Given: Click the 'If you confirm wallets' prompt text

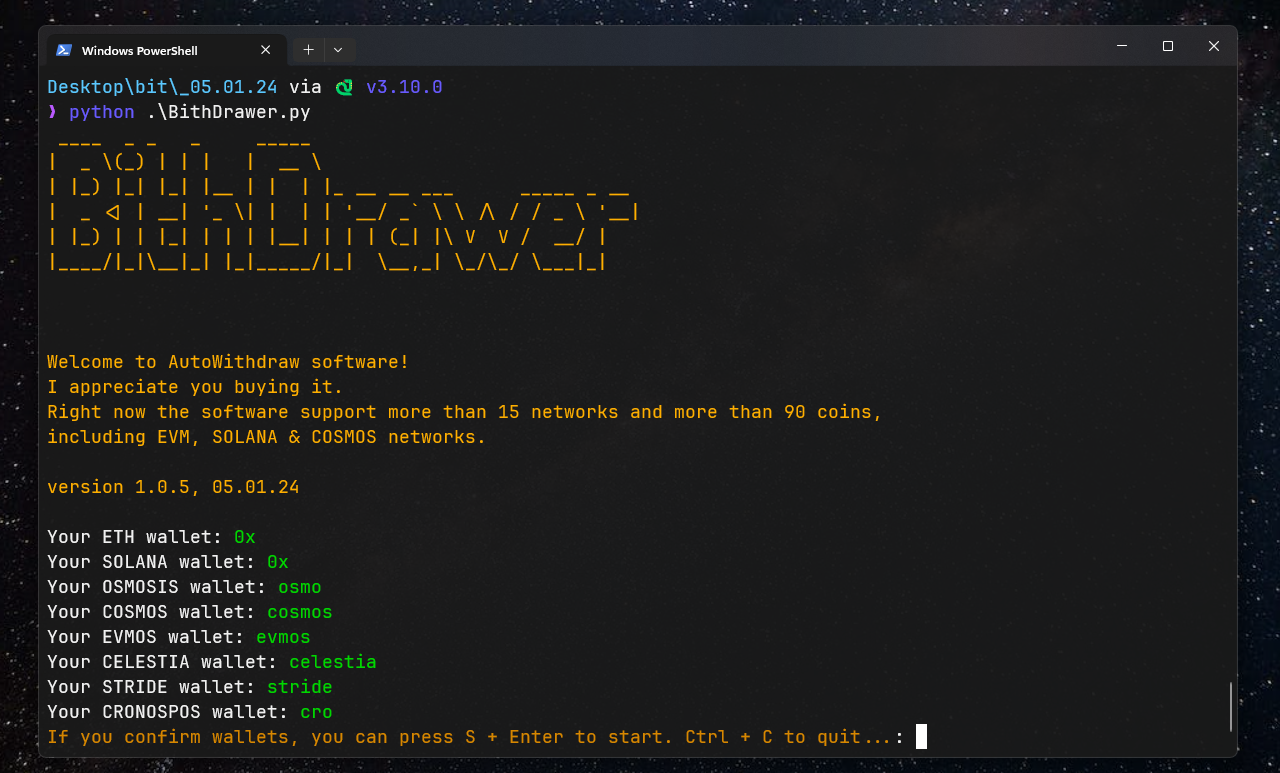Looking at the screenshot, I should coord(476,737).
